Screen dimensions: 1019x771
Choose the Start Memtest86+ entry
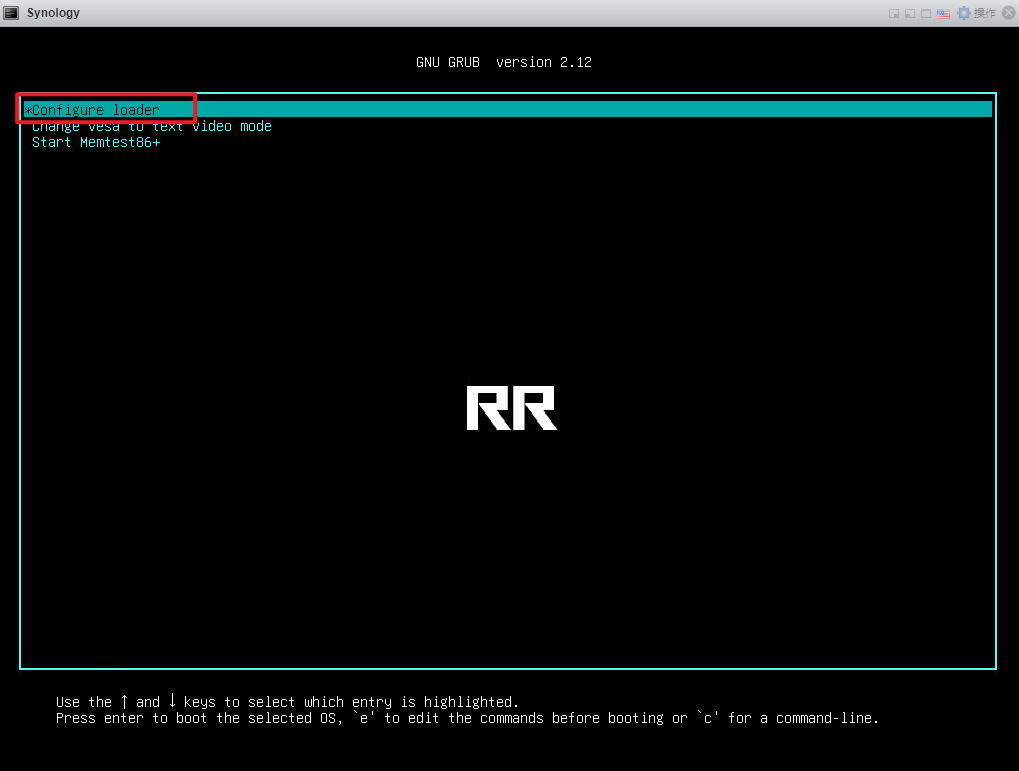click(x=96, y=142)
